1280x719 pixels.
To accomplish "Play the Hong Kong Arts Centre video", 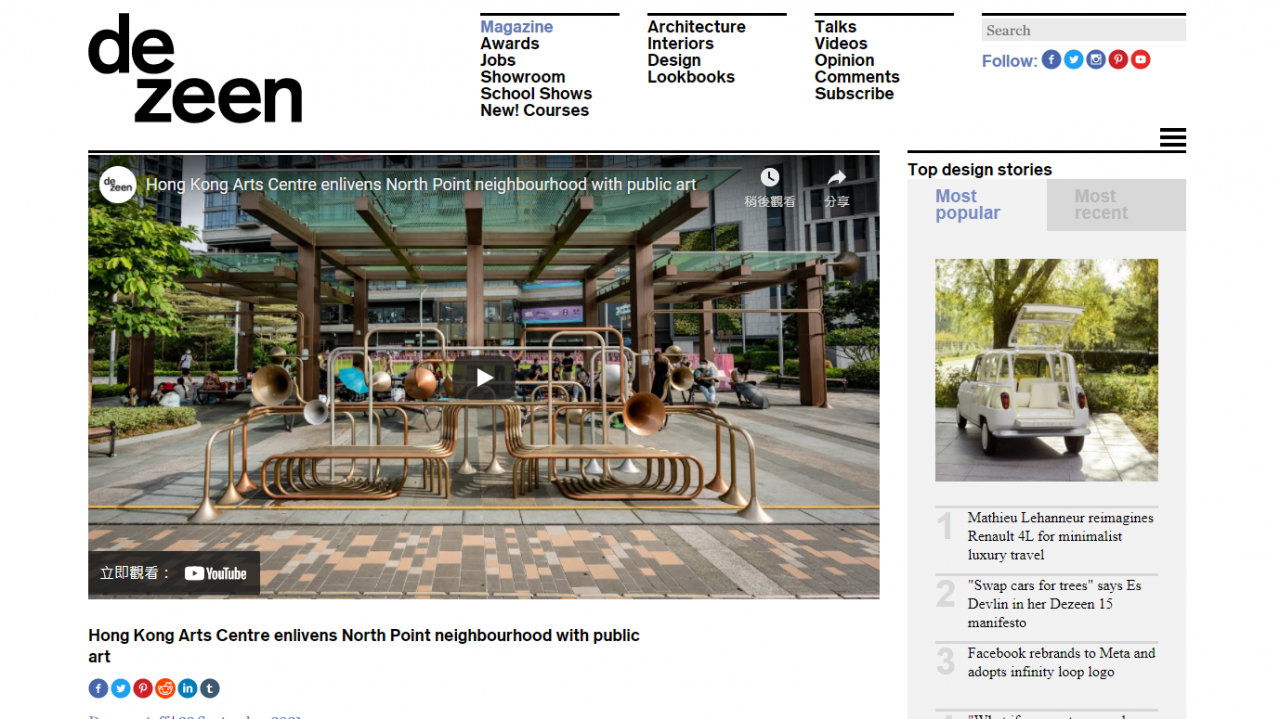I will click(484, 377).
